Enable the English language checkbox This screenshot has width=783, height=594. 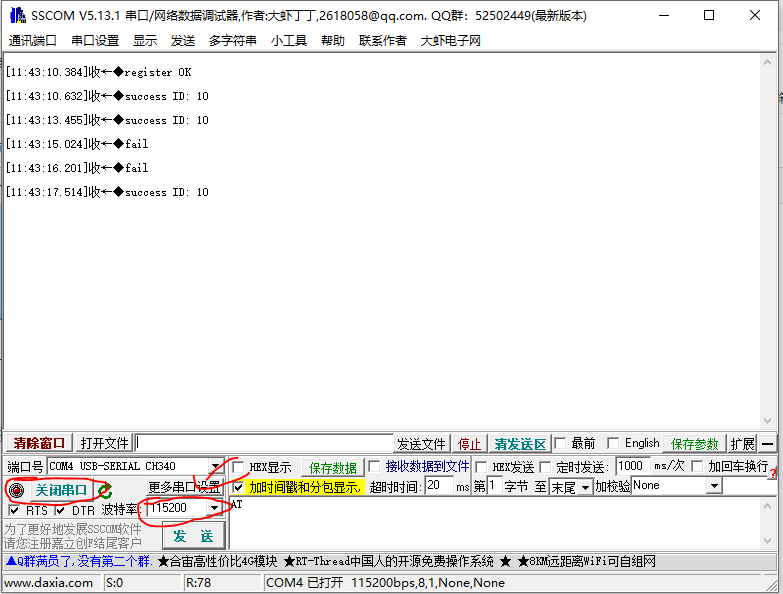click(x=613, y=443)
